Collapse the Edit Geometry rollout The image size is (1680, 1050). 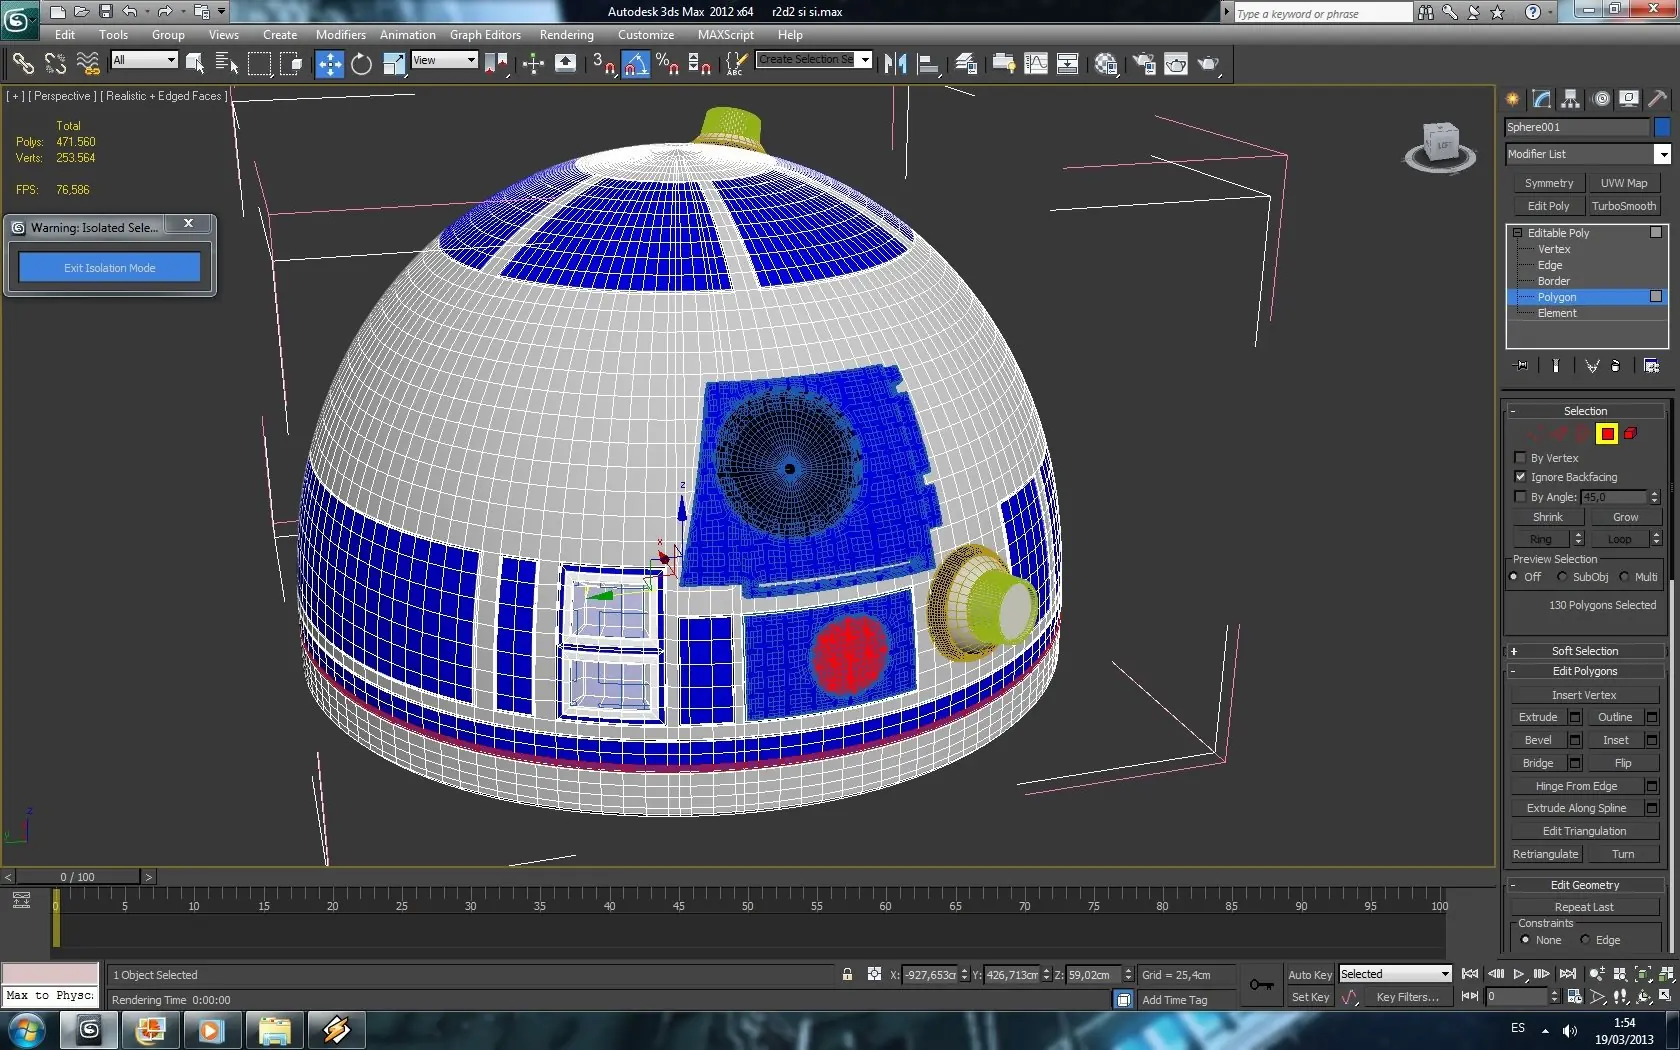coord(1585,885)
